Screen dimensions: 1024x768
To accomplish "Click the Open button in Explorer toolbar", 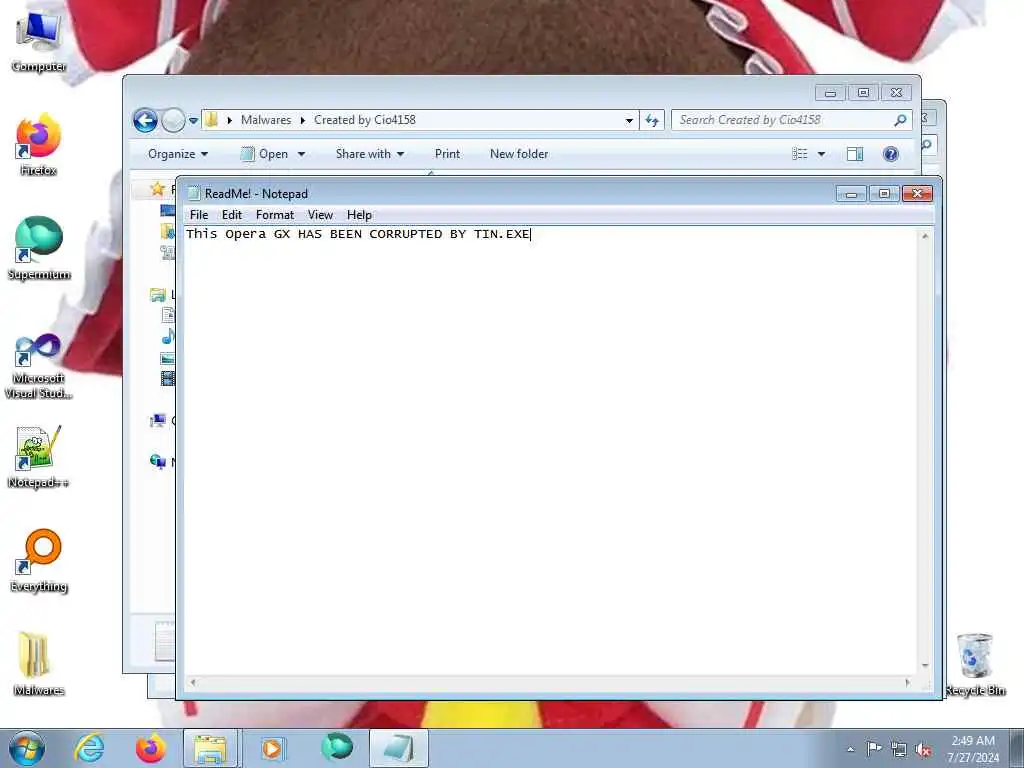I will 264,154.
